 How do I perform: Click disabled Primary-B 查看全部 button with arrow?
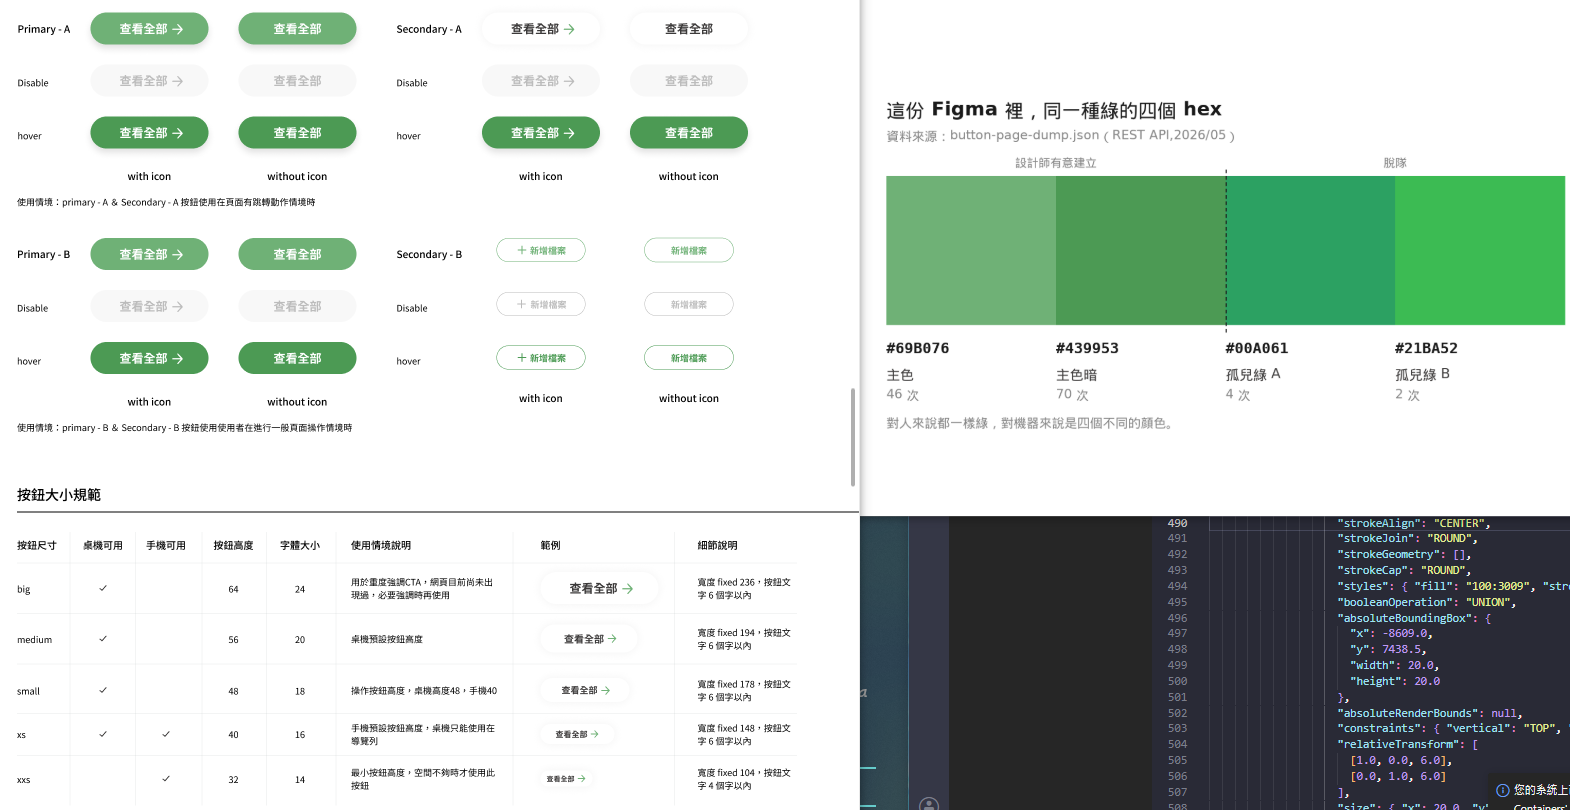(x=149, y=306)
